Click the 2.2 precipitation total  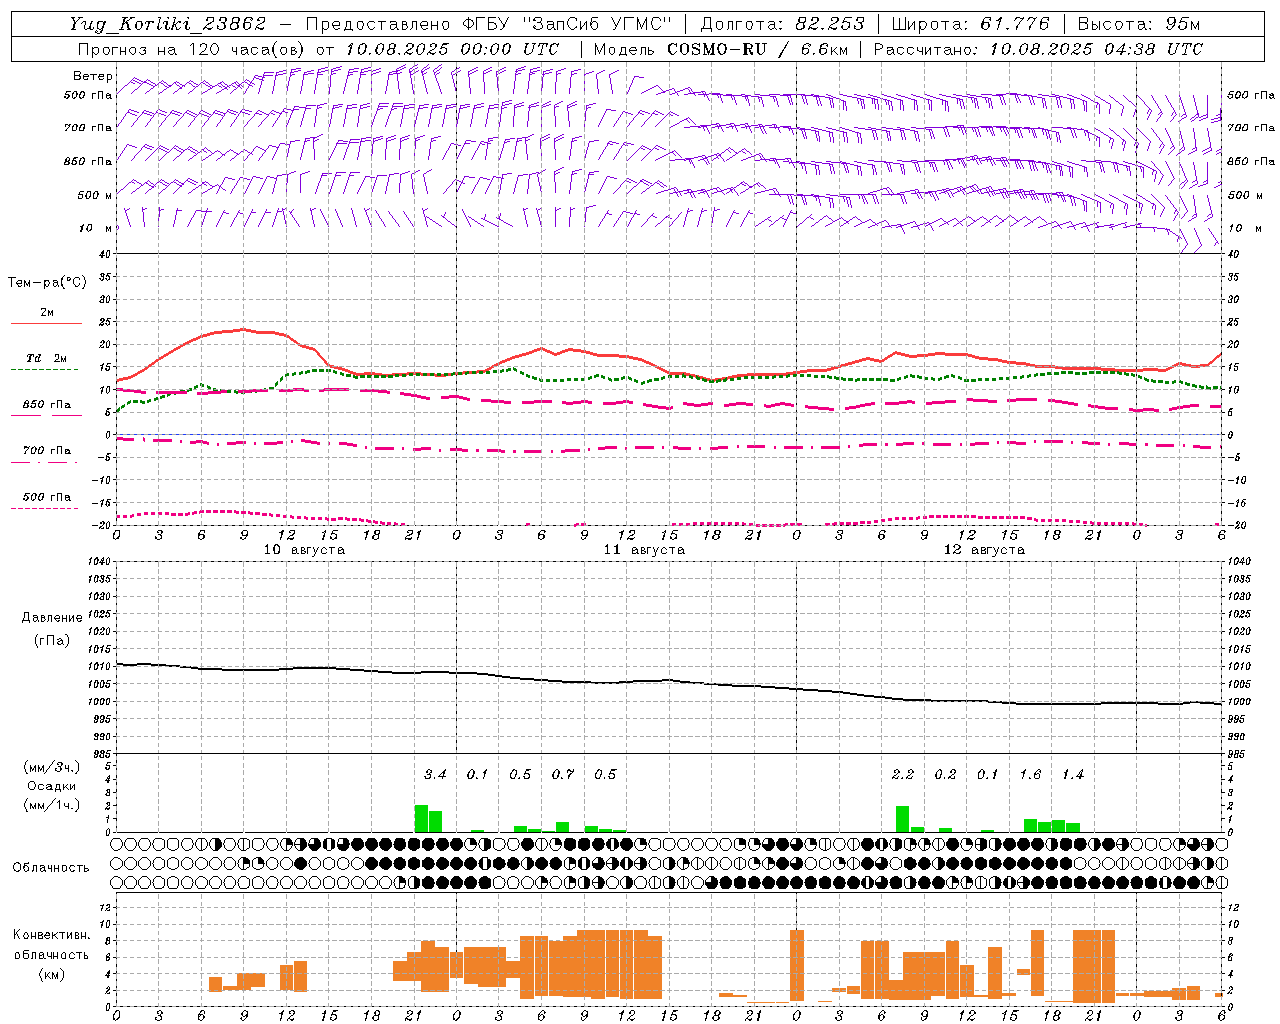tap(903, 774)
